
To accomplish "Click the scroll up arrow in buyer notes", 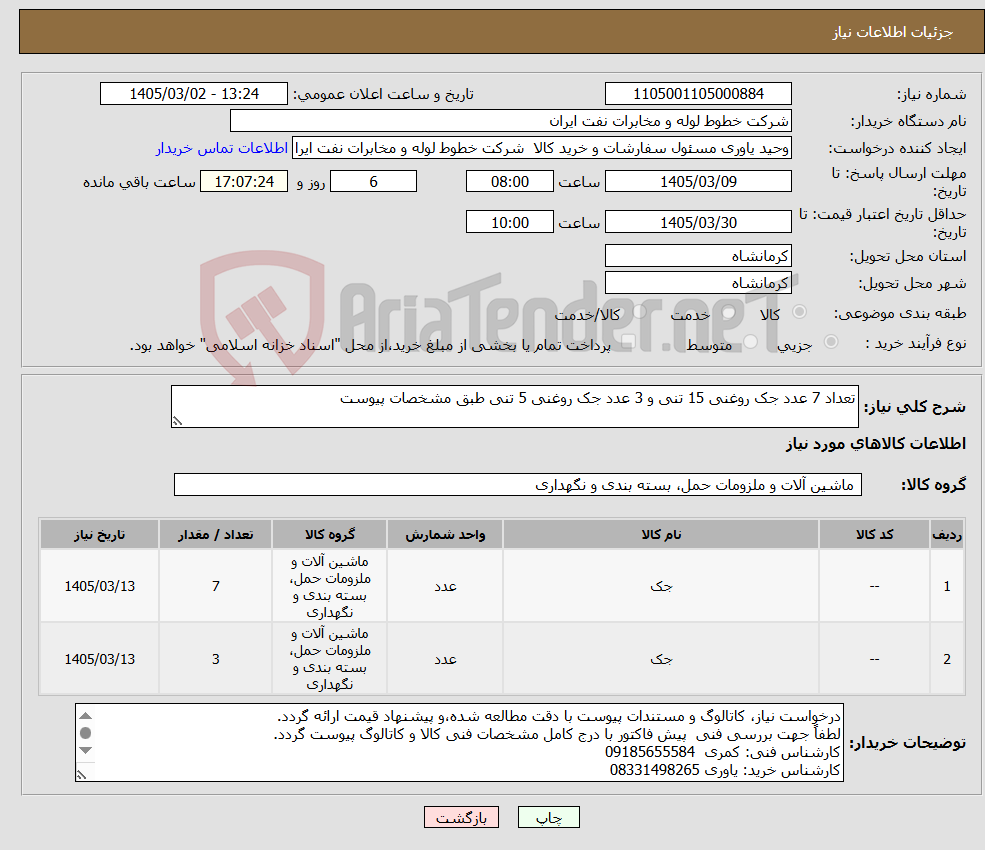I will [86, 716].
